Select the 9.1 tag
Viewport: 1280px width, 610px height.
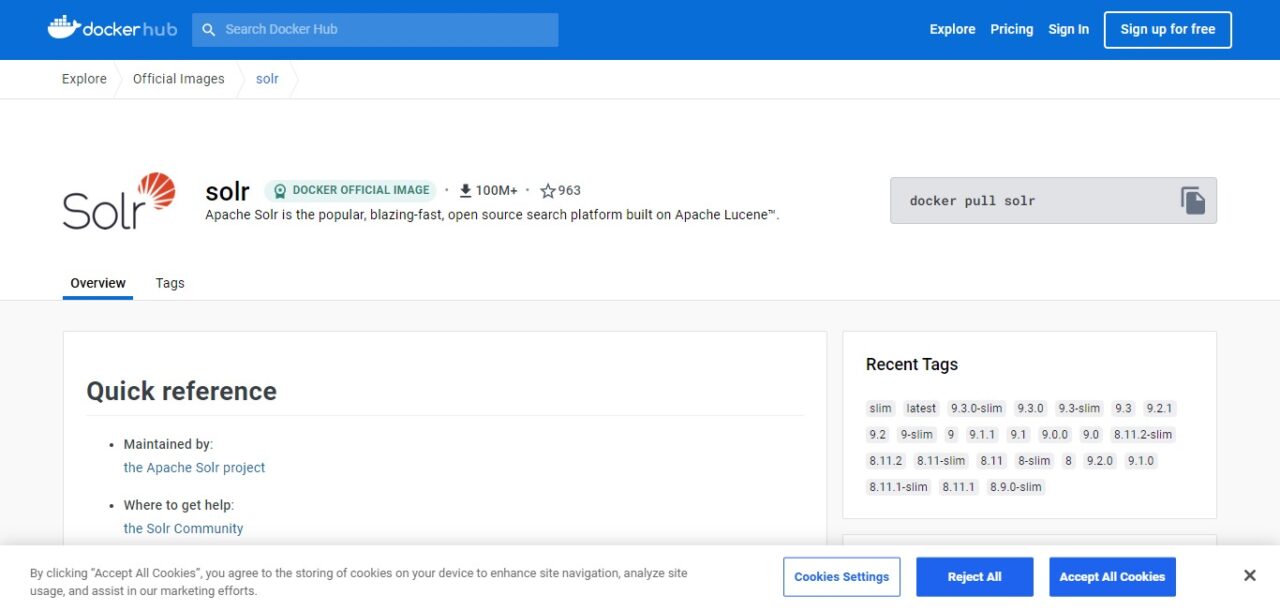coord(1018,434)
